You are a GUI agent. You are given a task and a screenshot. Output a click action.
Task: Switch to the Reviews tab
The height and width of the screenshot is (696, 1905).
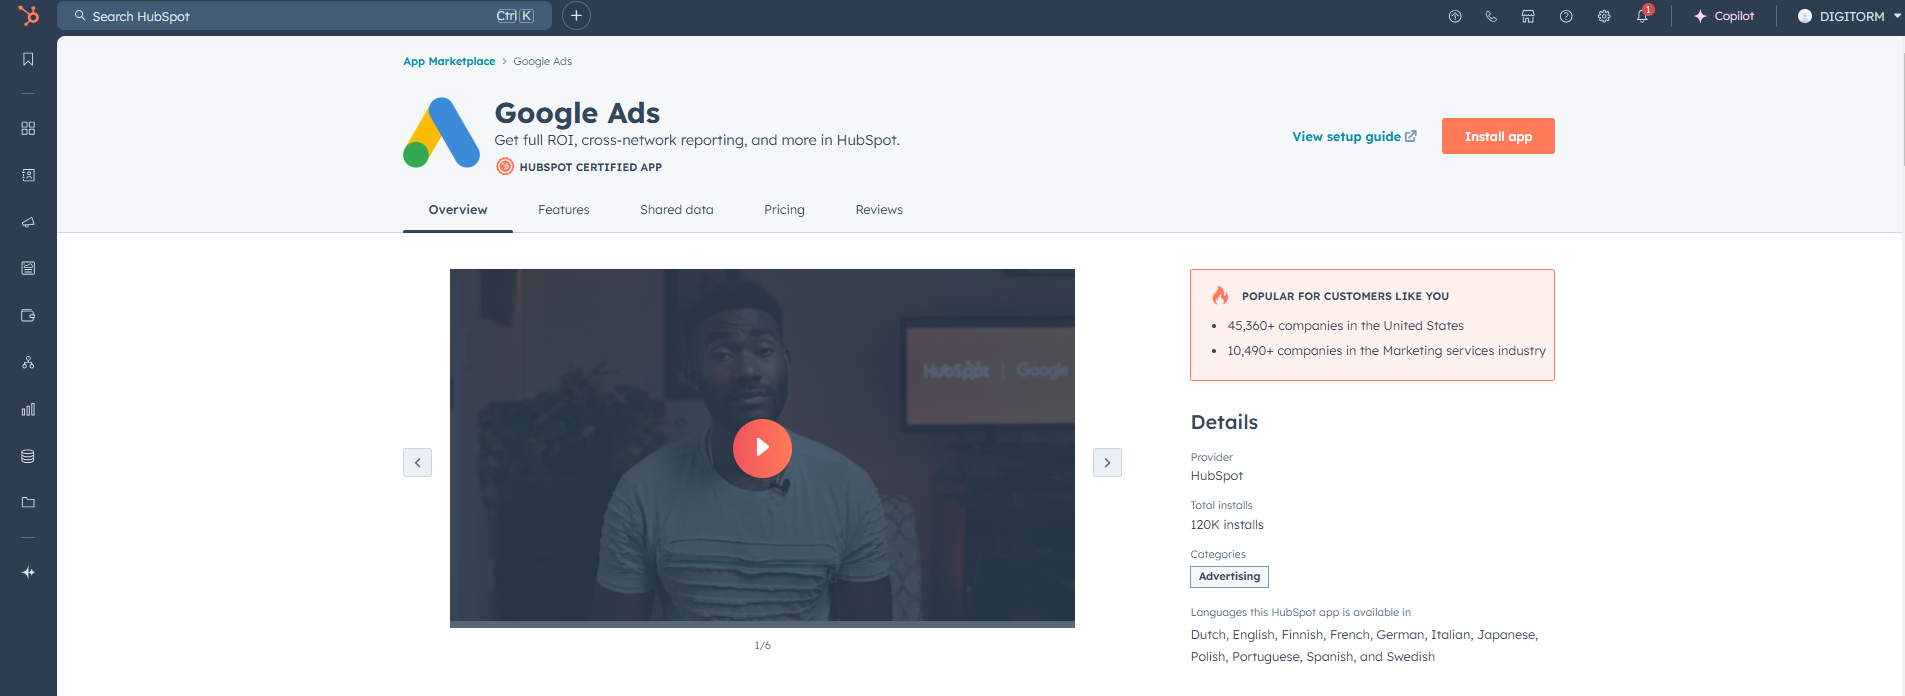point(879,210)
